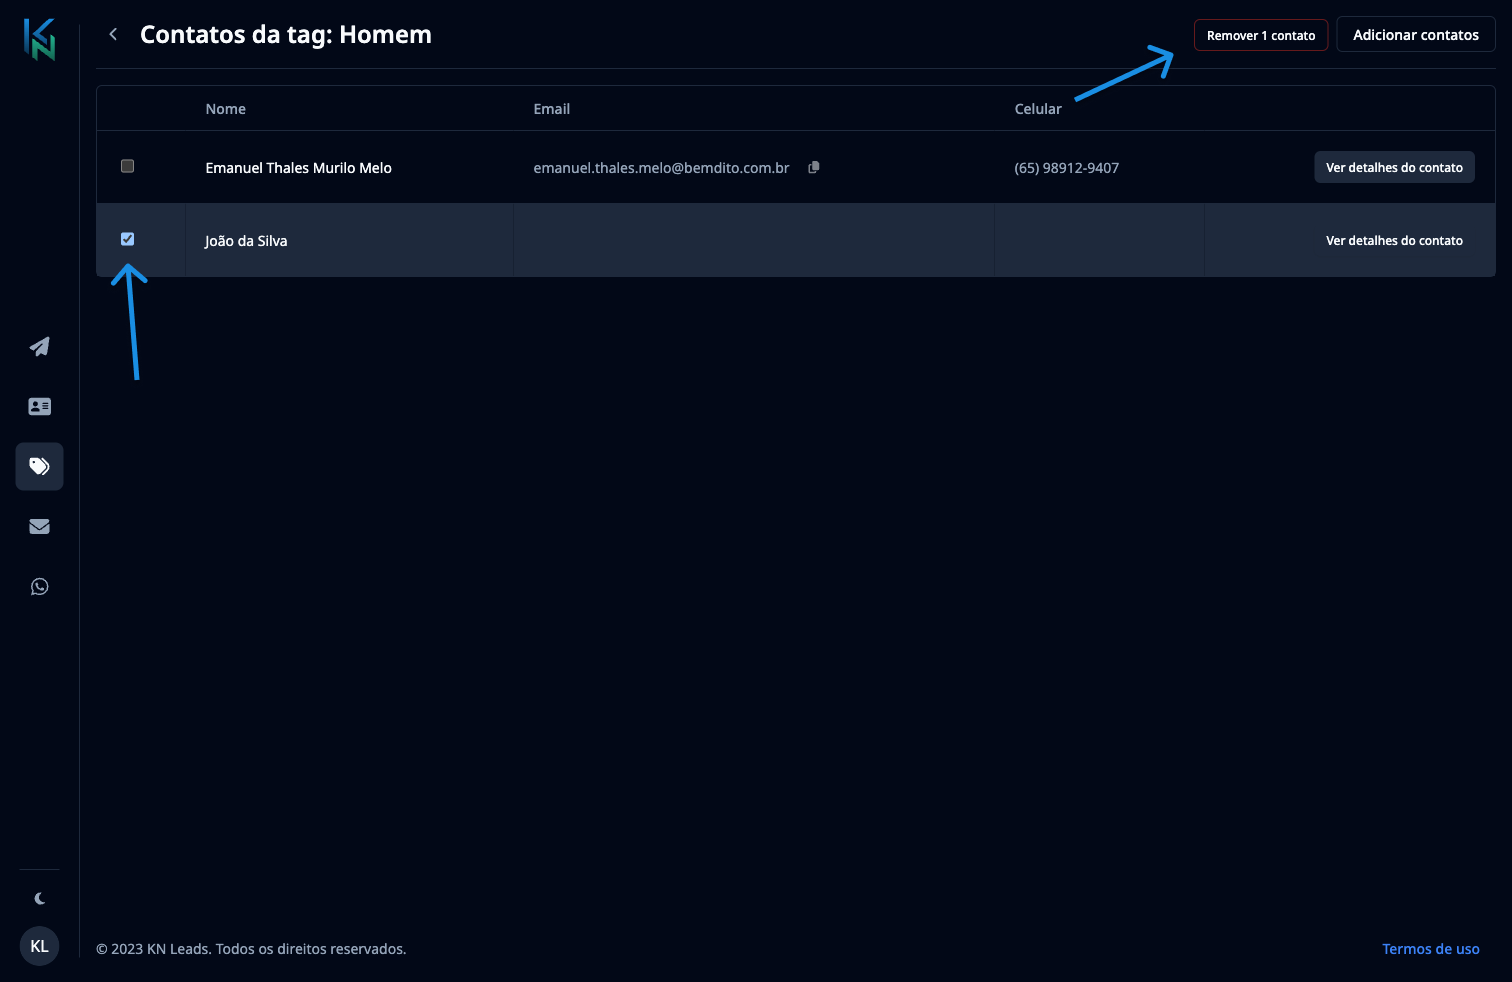Click email emanuel.thales.melo@bemdito.com.br

[x=662, y=168]
